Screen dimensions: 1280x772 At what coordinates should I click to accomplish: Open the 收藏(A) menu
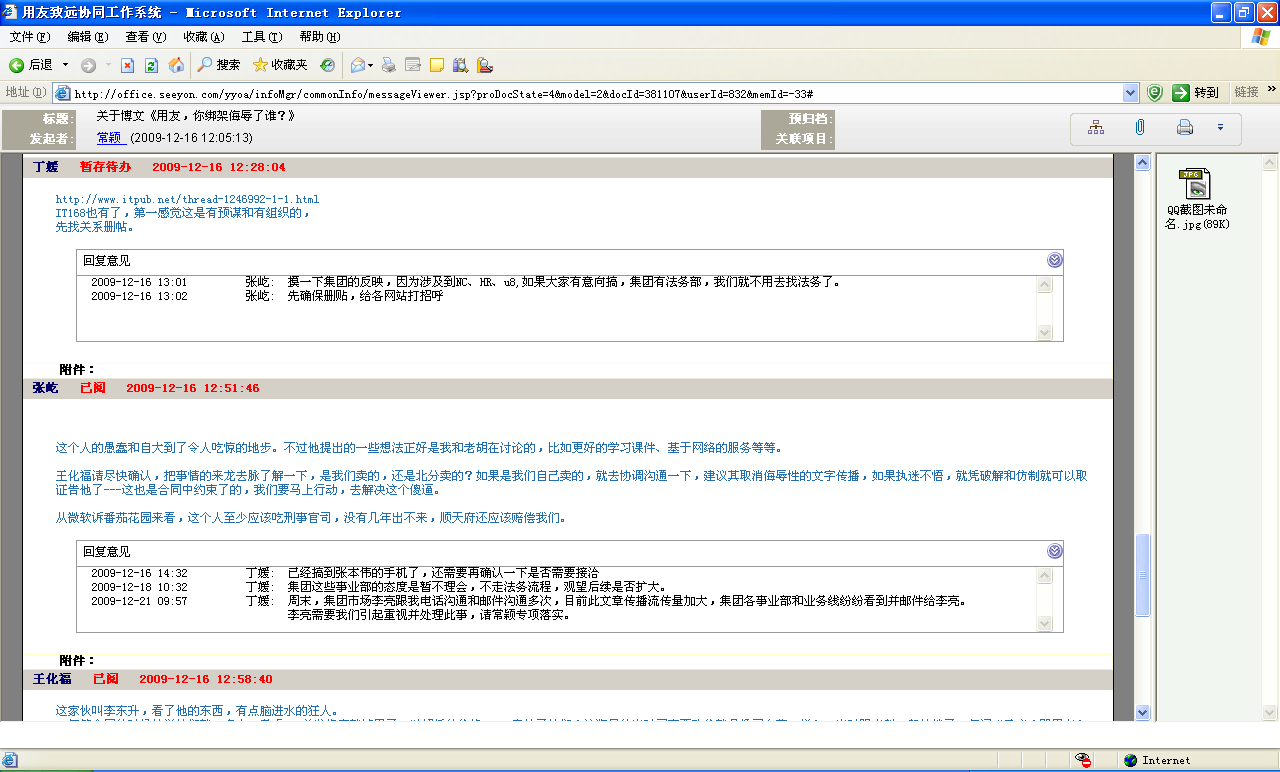click(x=203, y=37)
